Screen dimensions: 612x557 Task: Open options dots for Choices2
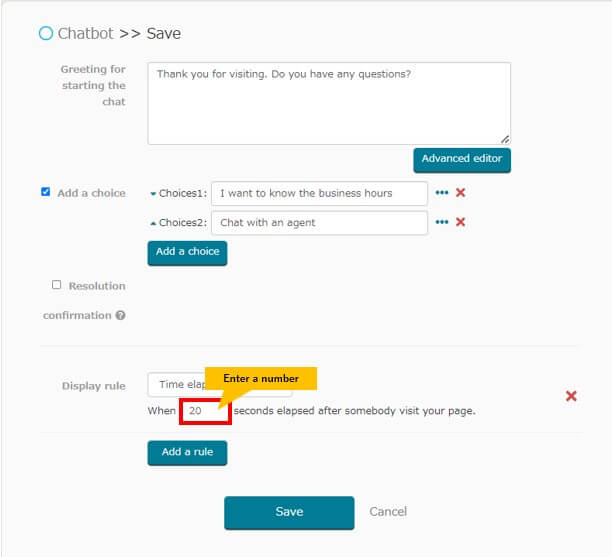pos(441,222)
